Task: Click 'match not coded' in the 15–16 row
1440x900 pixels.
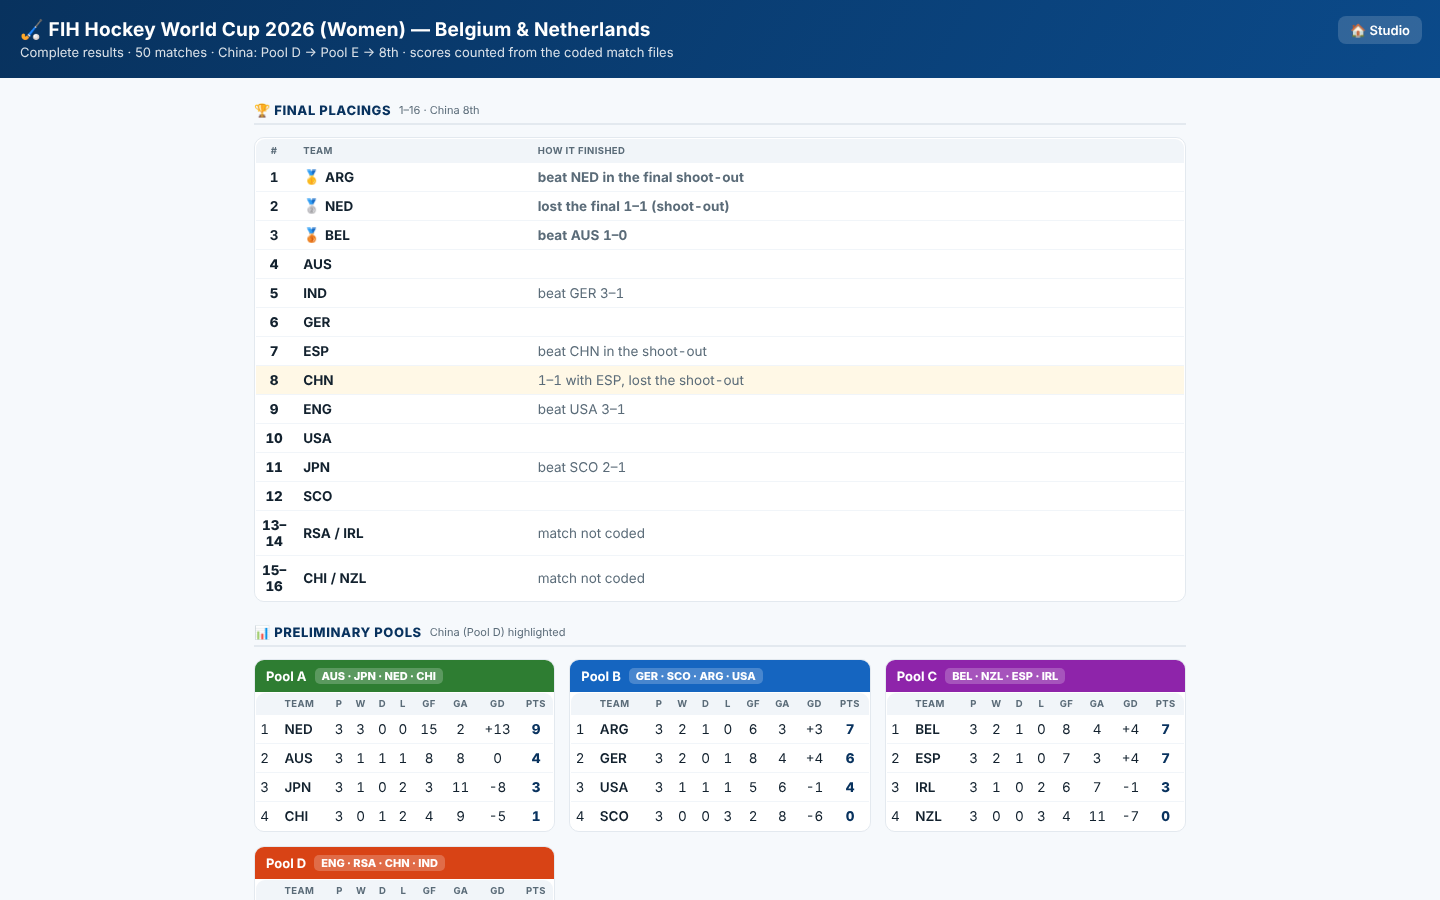Action: pos(591,578)
